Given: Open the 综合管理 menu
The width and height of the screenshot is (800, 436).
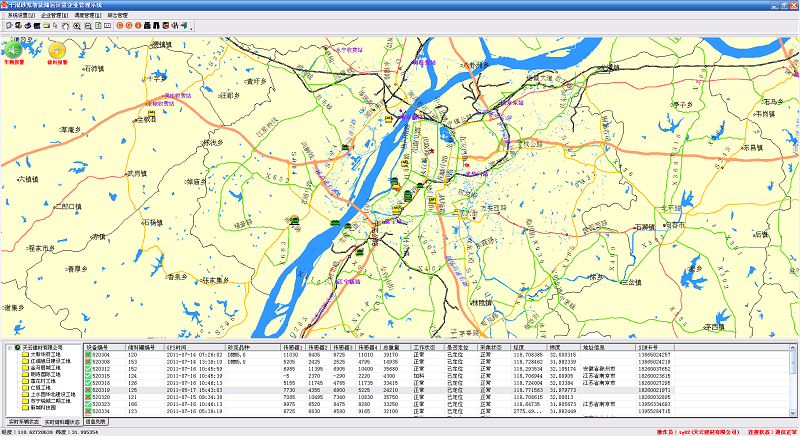Looking at the screenshot, I should coord(118,15).
